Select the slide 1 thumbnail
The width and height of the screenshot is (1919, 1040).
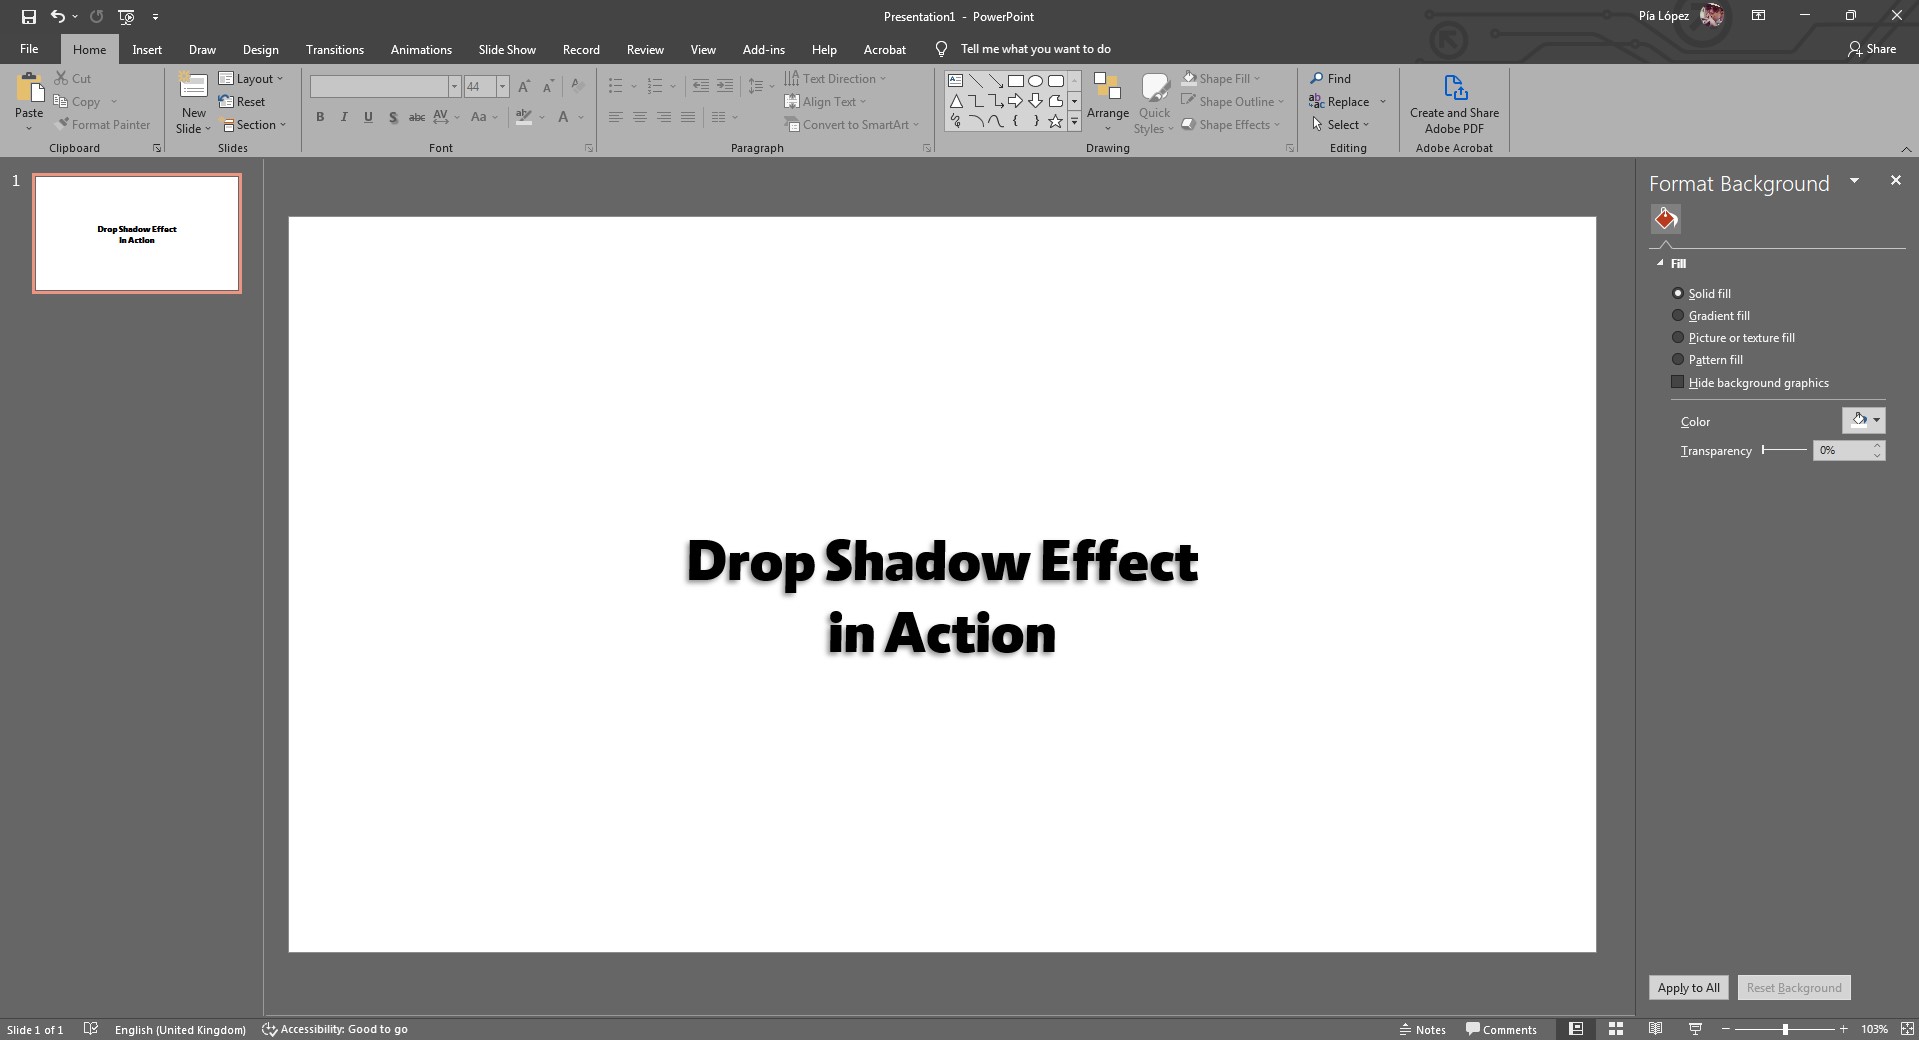[x=137, y=233]
